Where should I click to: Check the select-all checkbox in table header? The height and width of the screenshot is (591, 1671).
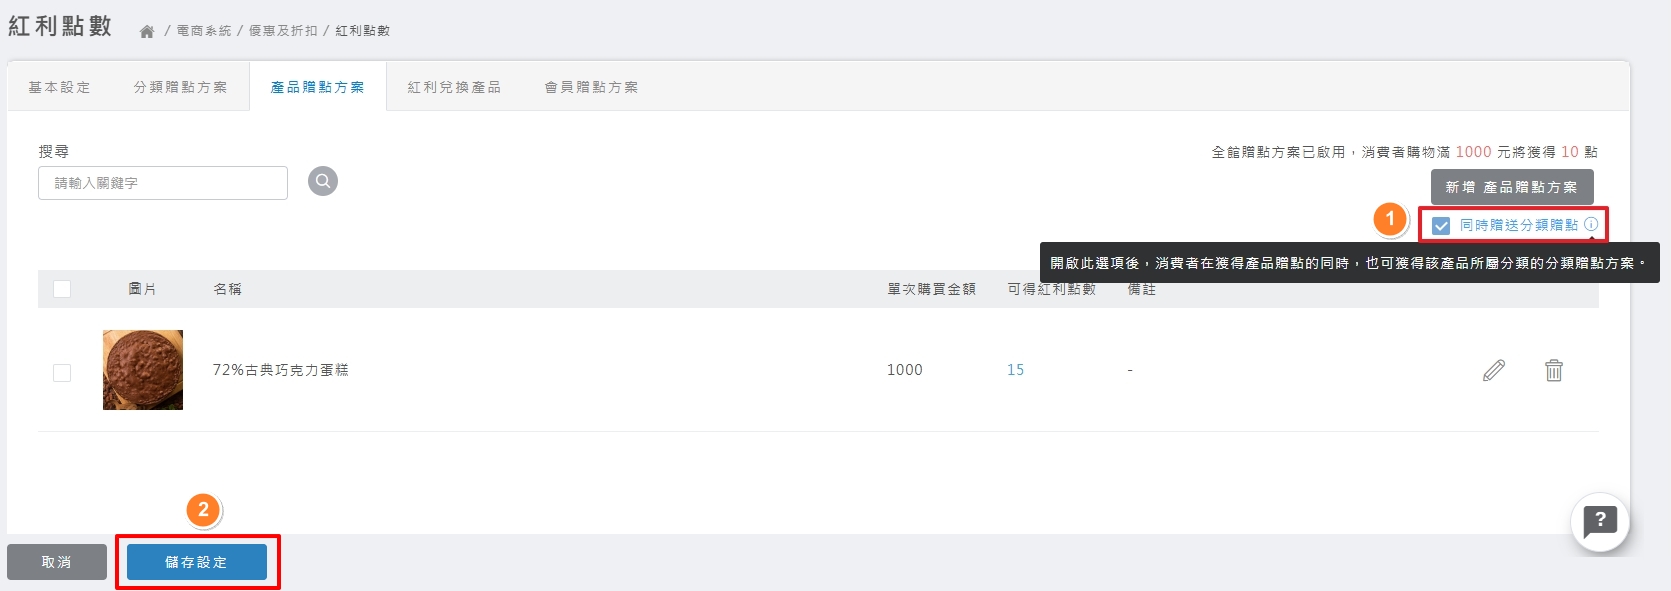[x=62, y=289]
